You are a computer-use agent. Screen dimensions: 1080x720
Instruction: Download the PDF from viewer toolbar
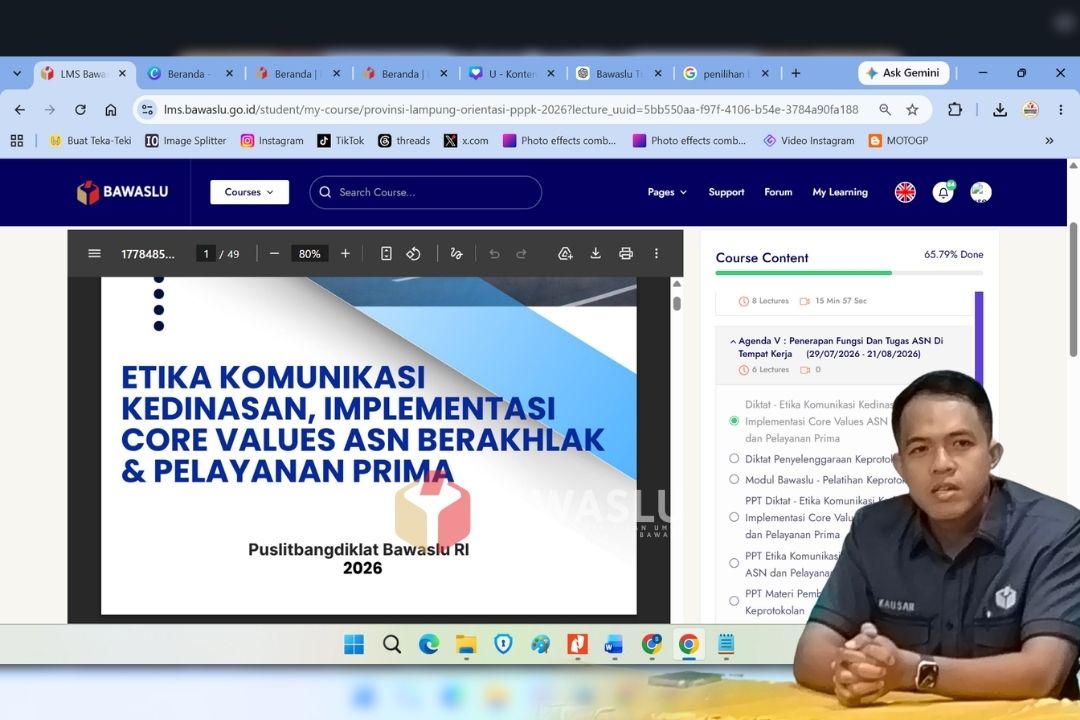[595, 254]
